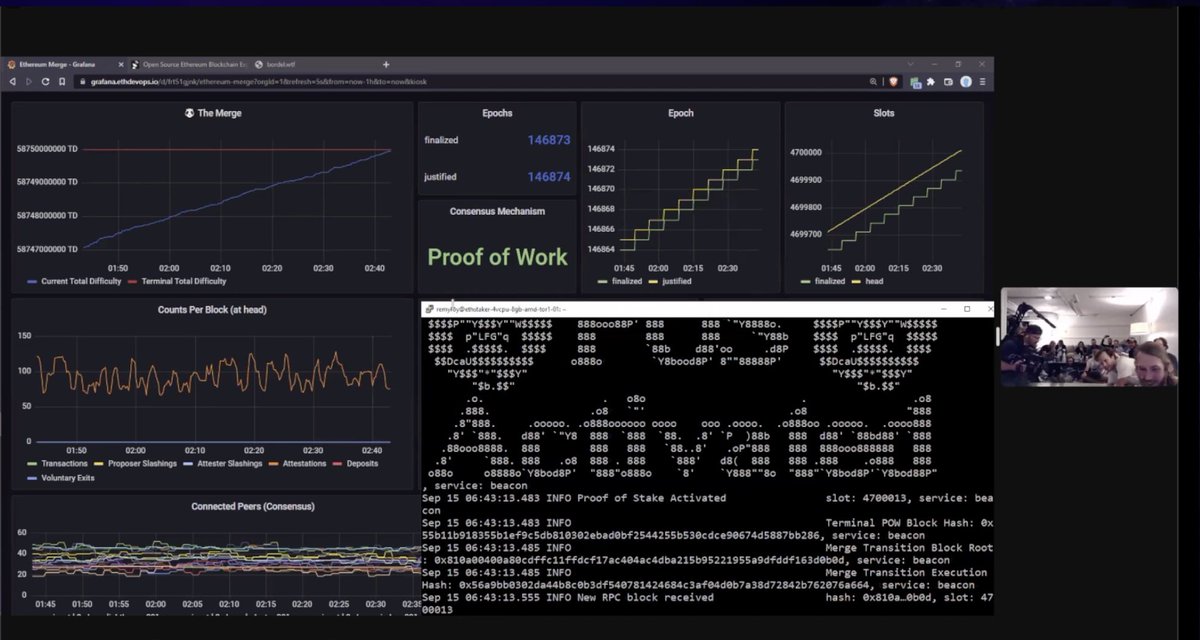Open the Consensus Mechanism panel title menu
Screen dimensions: 1200x640
tap(497, 211)
